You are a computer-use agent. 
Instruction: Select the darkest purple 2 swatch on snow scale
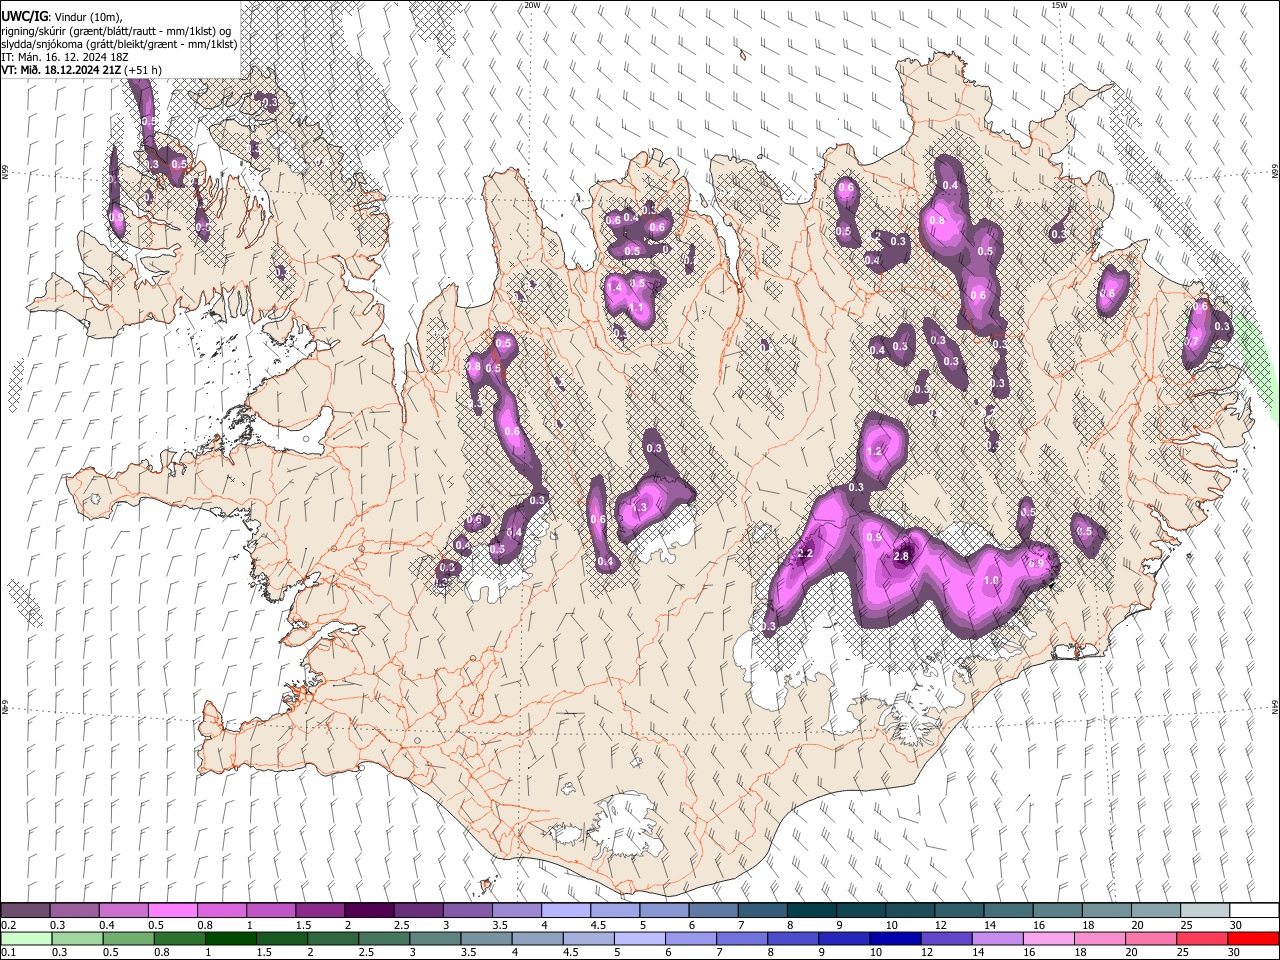tap(368, 910)
